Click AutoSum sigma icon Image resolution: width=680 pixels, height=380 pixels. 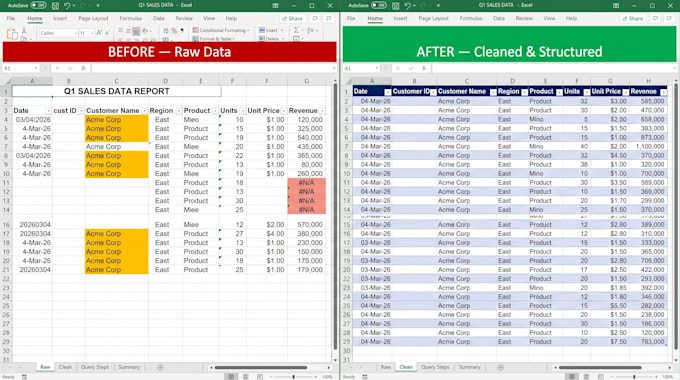(296, 30)
